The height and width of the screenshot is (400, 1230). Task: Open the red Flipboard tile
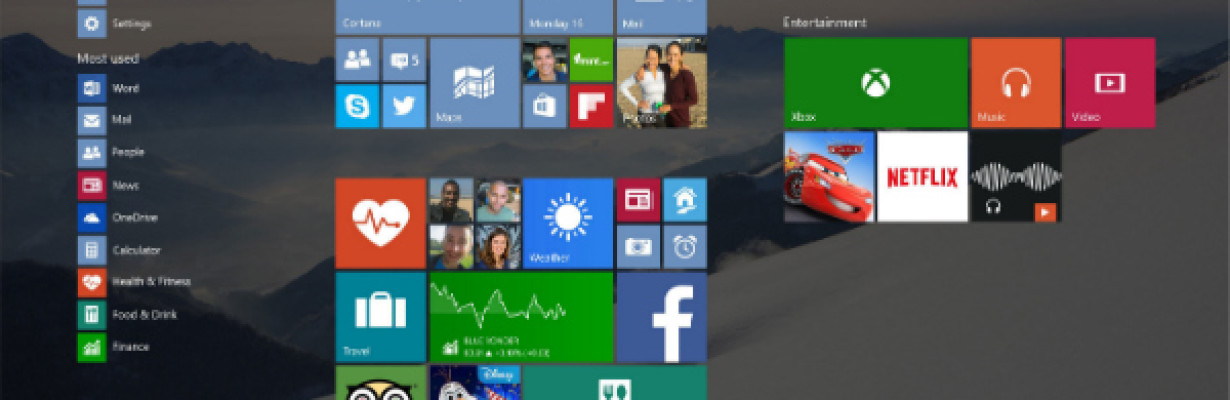[x=591, y=106]
